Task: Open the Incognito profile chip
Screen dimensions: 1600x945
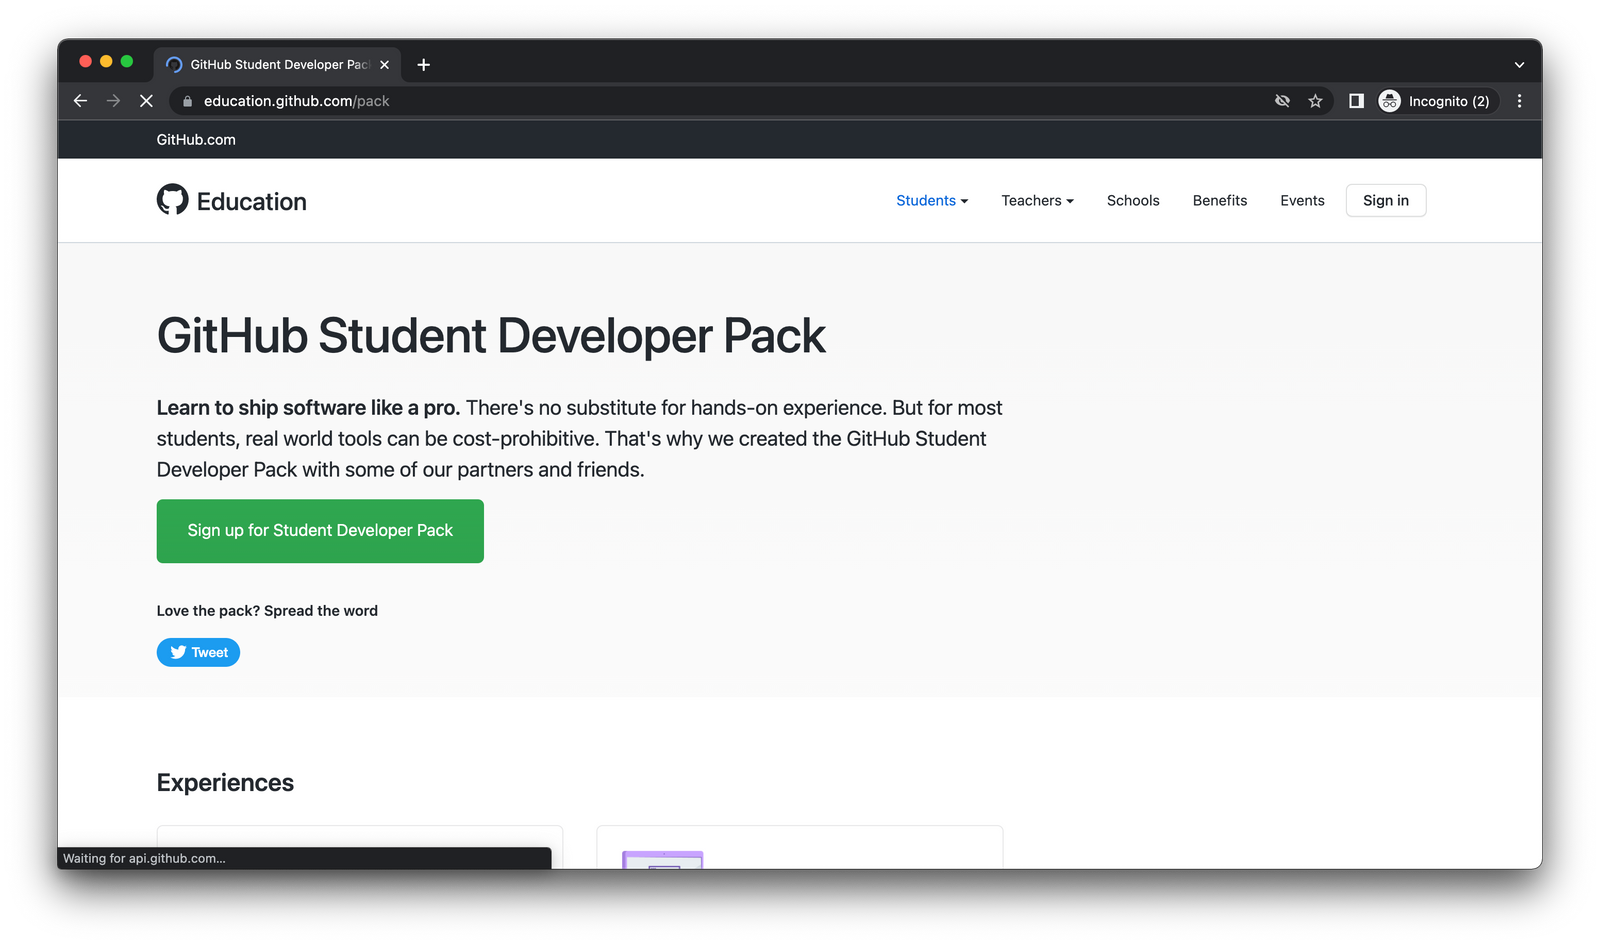Action: tap(1437, 101)
